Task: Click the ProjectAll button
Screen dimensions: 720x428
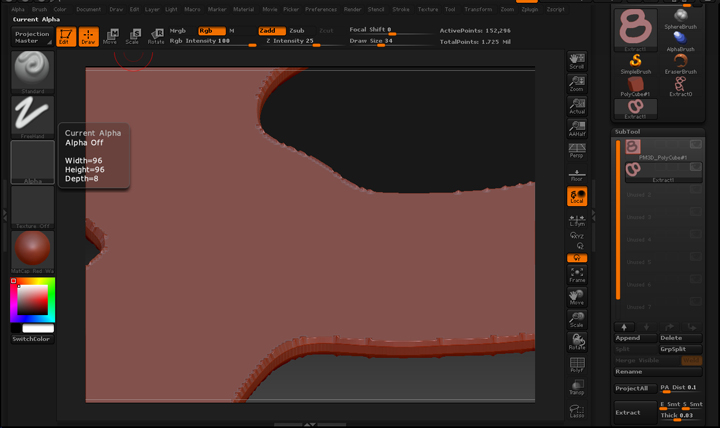Action: [636, 389]
